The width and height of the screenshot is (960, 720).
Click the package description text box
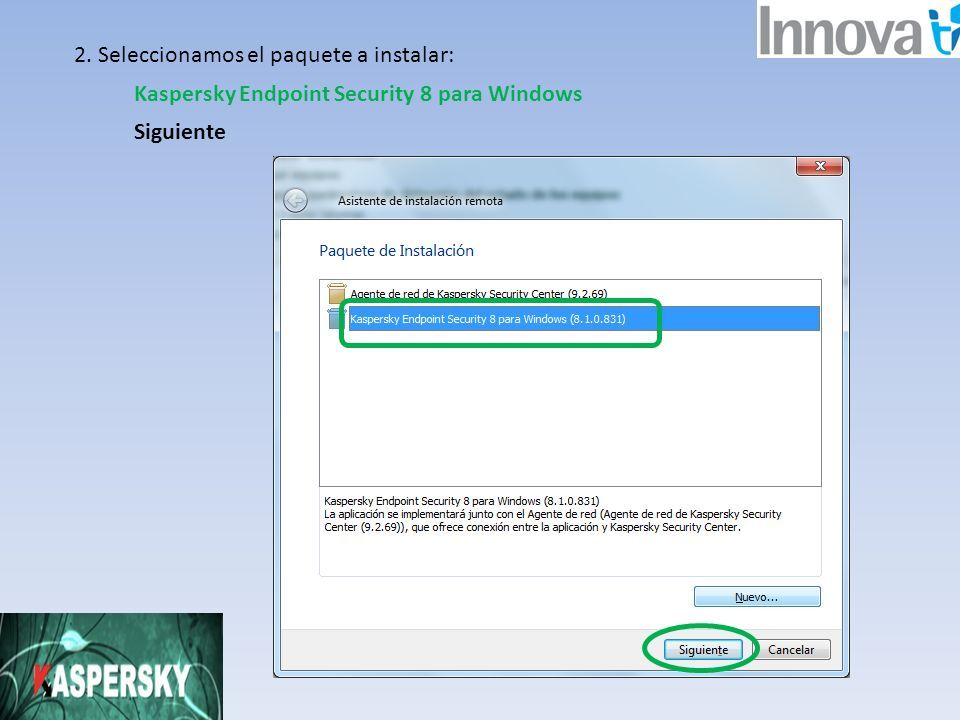click(570, 532)
